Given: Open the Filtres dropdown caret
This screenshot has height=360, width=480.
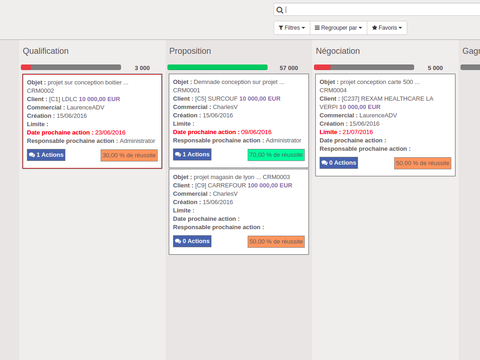Looking at the screenshot, I should 303,28.
